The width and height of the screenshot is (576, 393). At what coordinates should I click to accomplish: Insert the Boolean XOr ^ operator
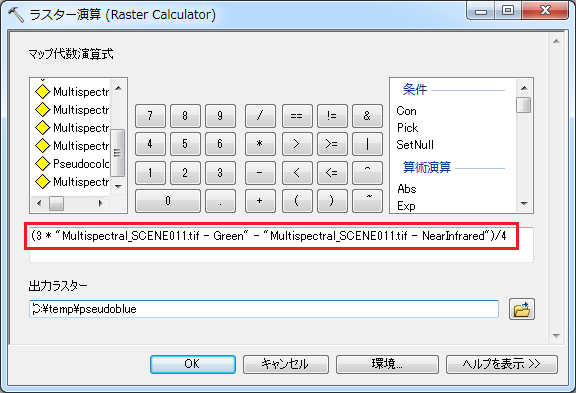[x=367, y=172]
